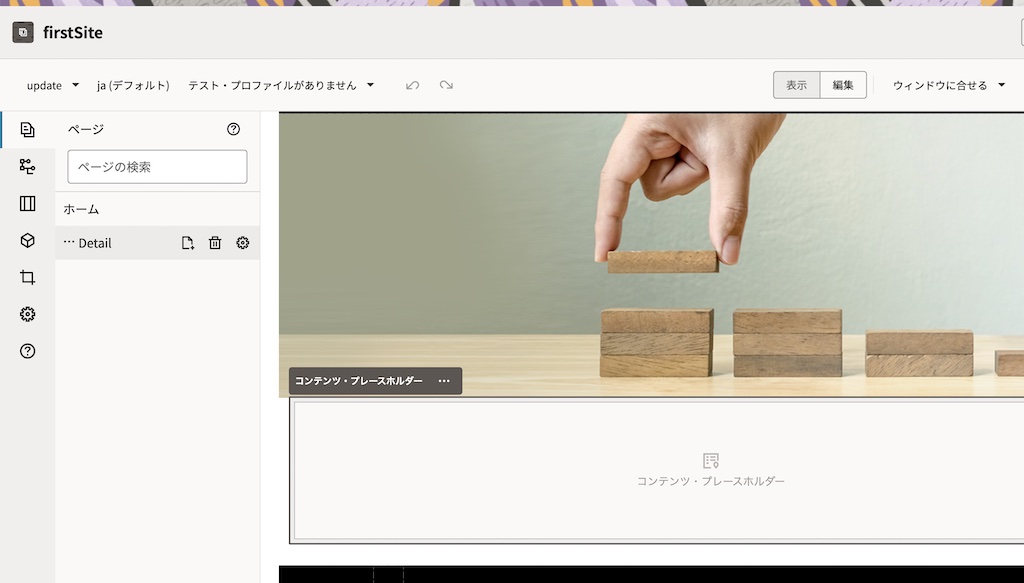Click the ページの検索 search field
The image size is (1024, 583).
157,167
